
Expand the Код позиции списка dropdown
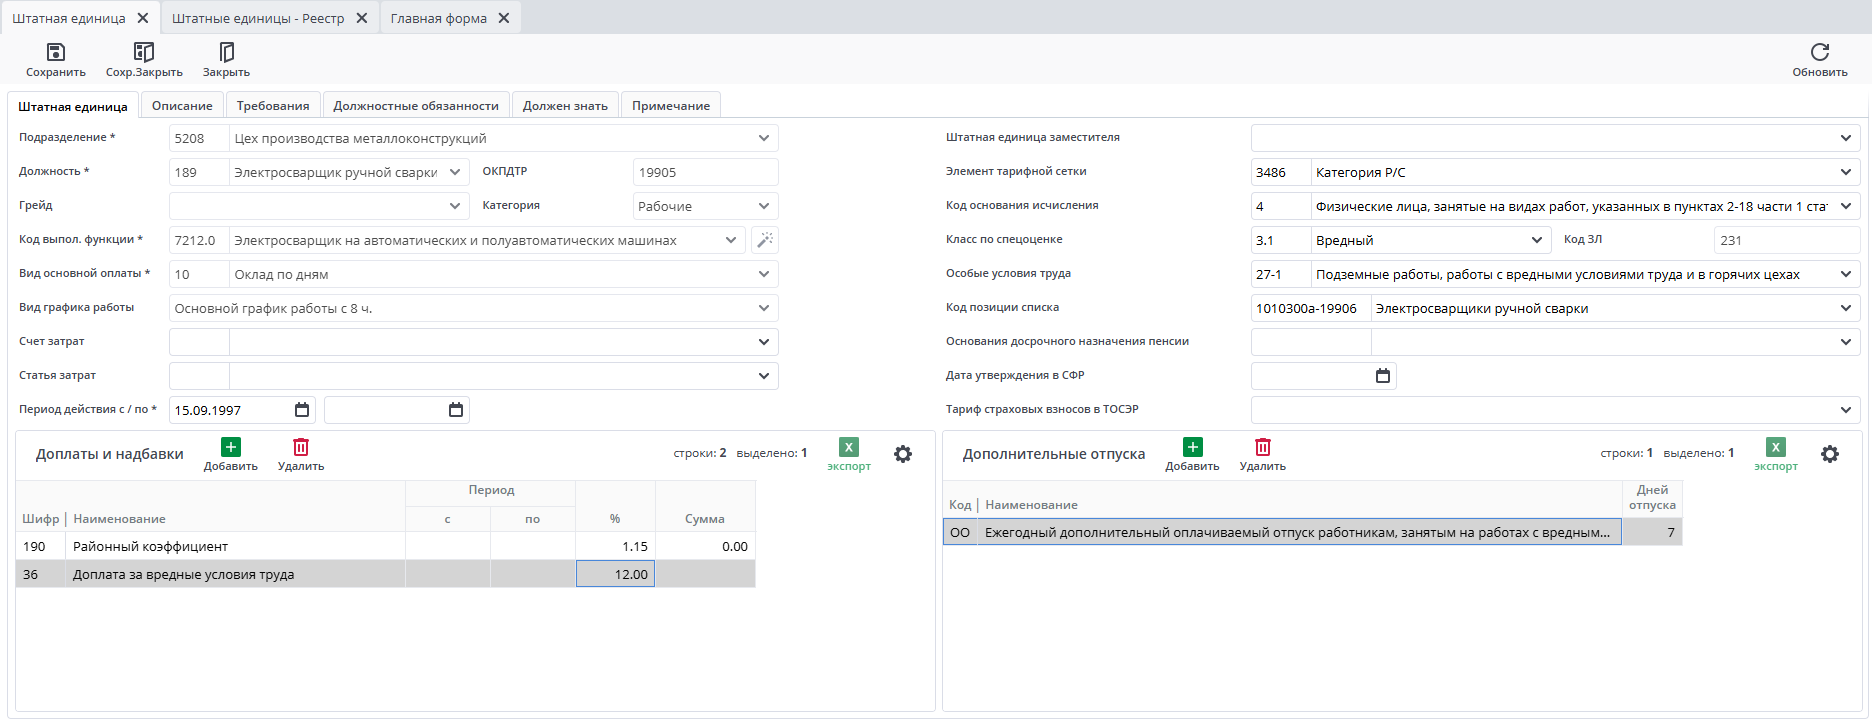[1846, 308]
